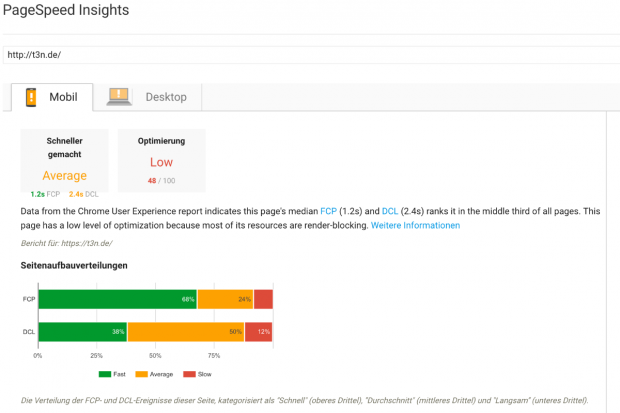Click the mobile phone icon in Mobil tab
The height and width of the screenshot is (413, 620).
[31, 97]
